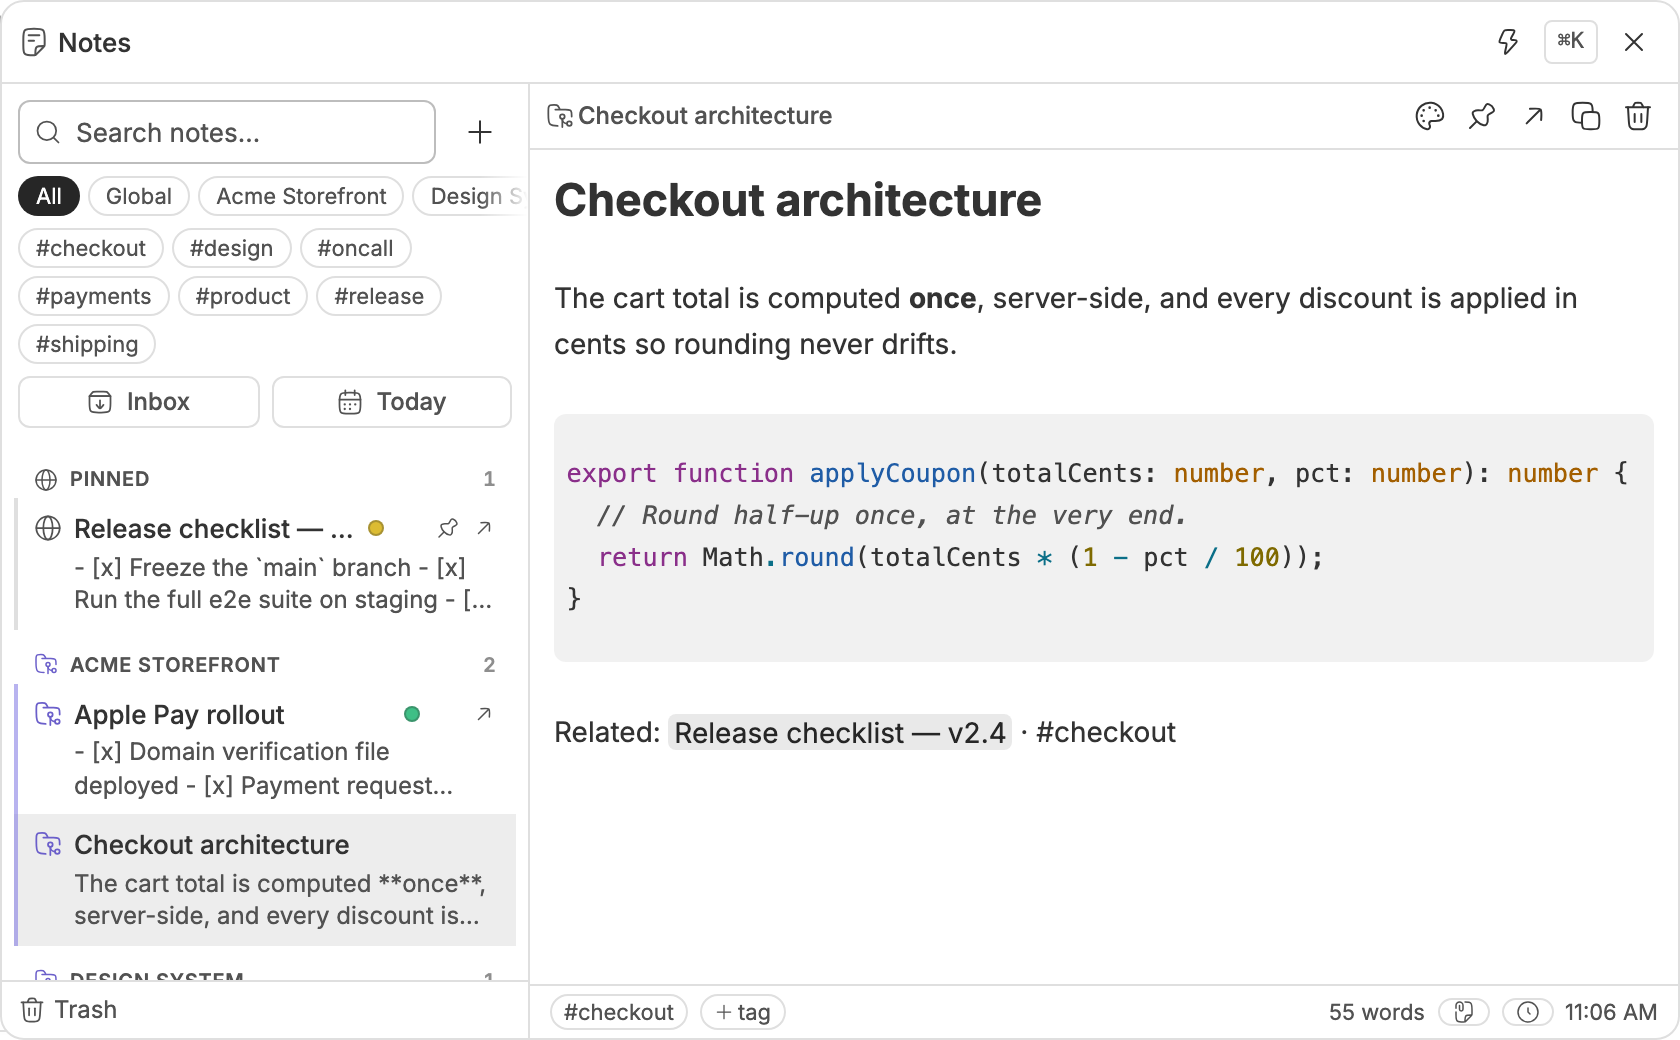
Task: Click the 55 words count
Action: click(x=1376, y=1012)
